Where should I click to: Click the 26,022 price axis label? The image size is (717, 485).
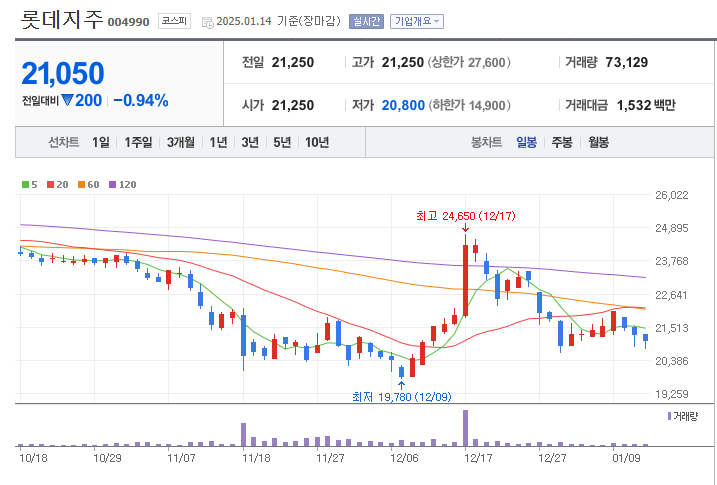(x=672, y=195)
